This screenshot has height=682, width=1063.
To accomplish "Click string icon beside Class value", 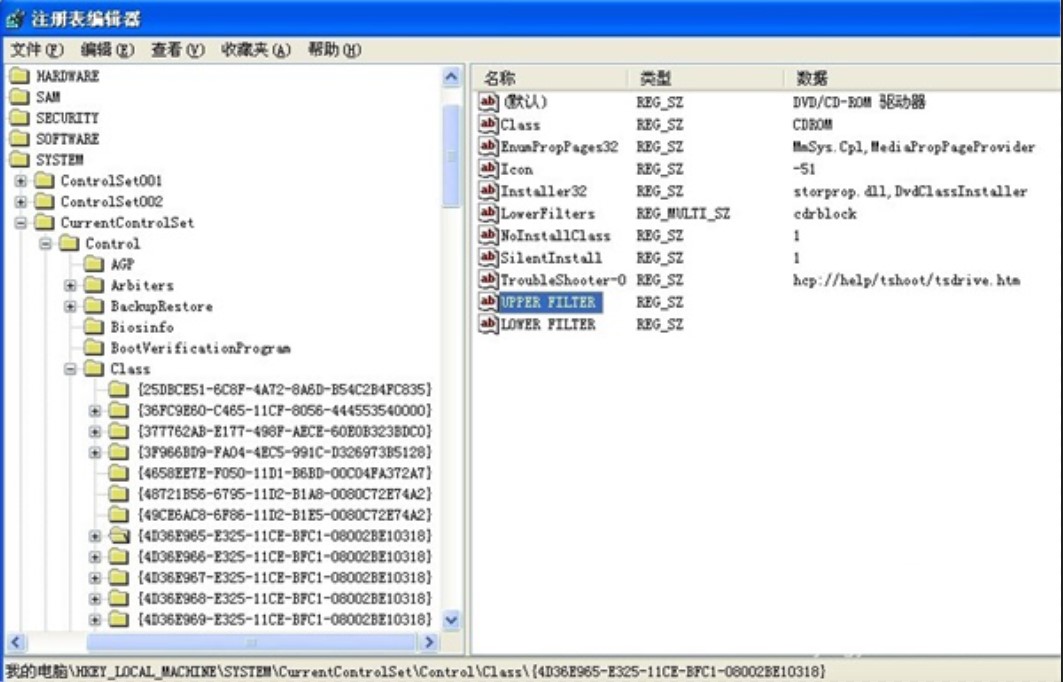I will pyautogui.click(x=488, y=124).
